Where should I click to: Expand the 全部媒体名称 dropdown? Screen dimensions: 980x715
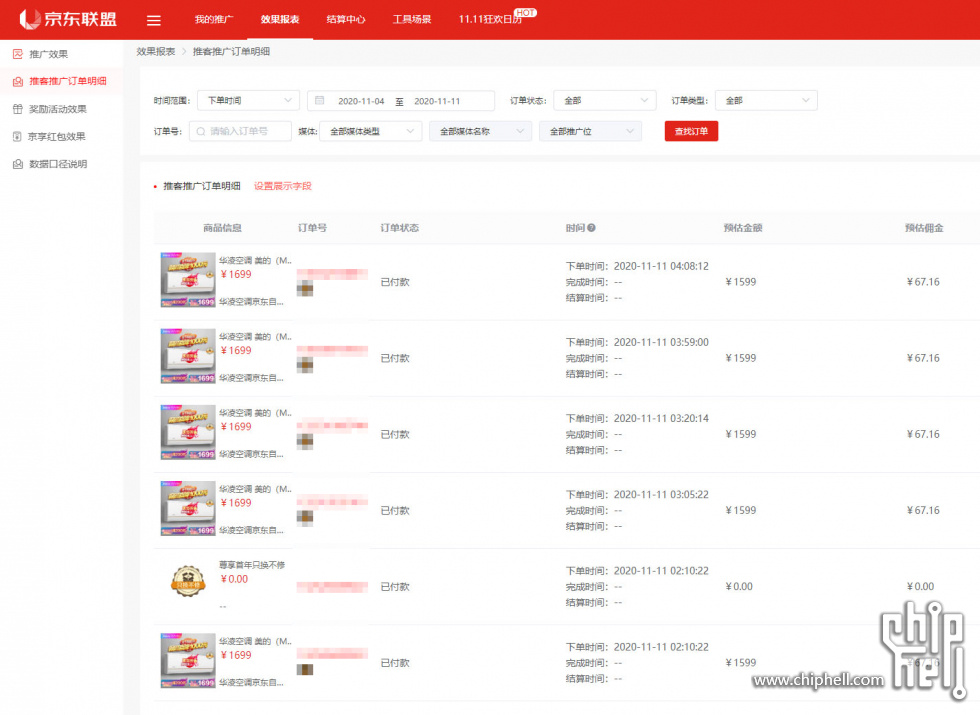481,131
